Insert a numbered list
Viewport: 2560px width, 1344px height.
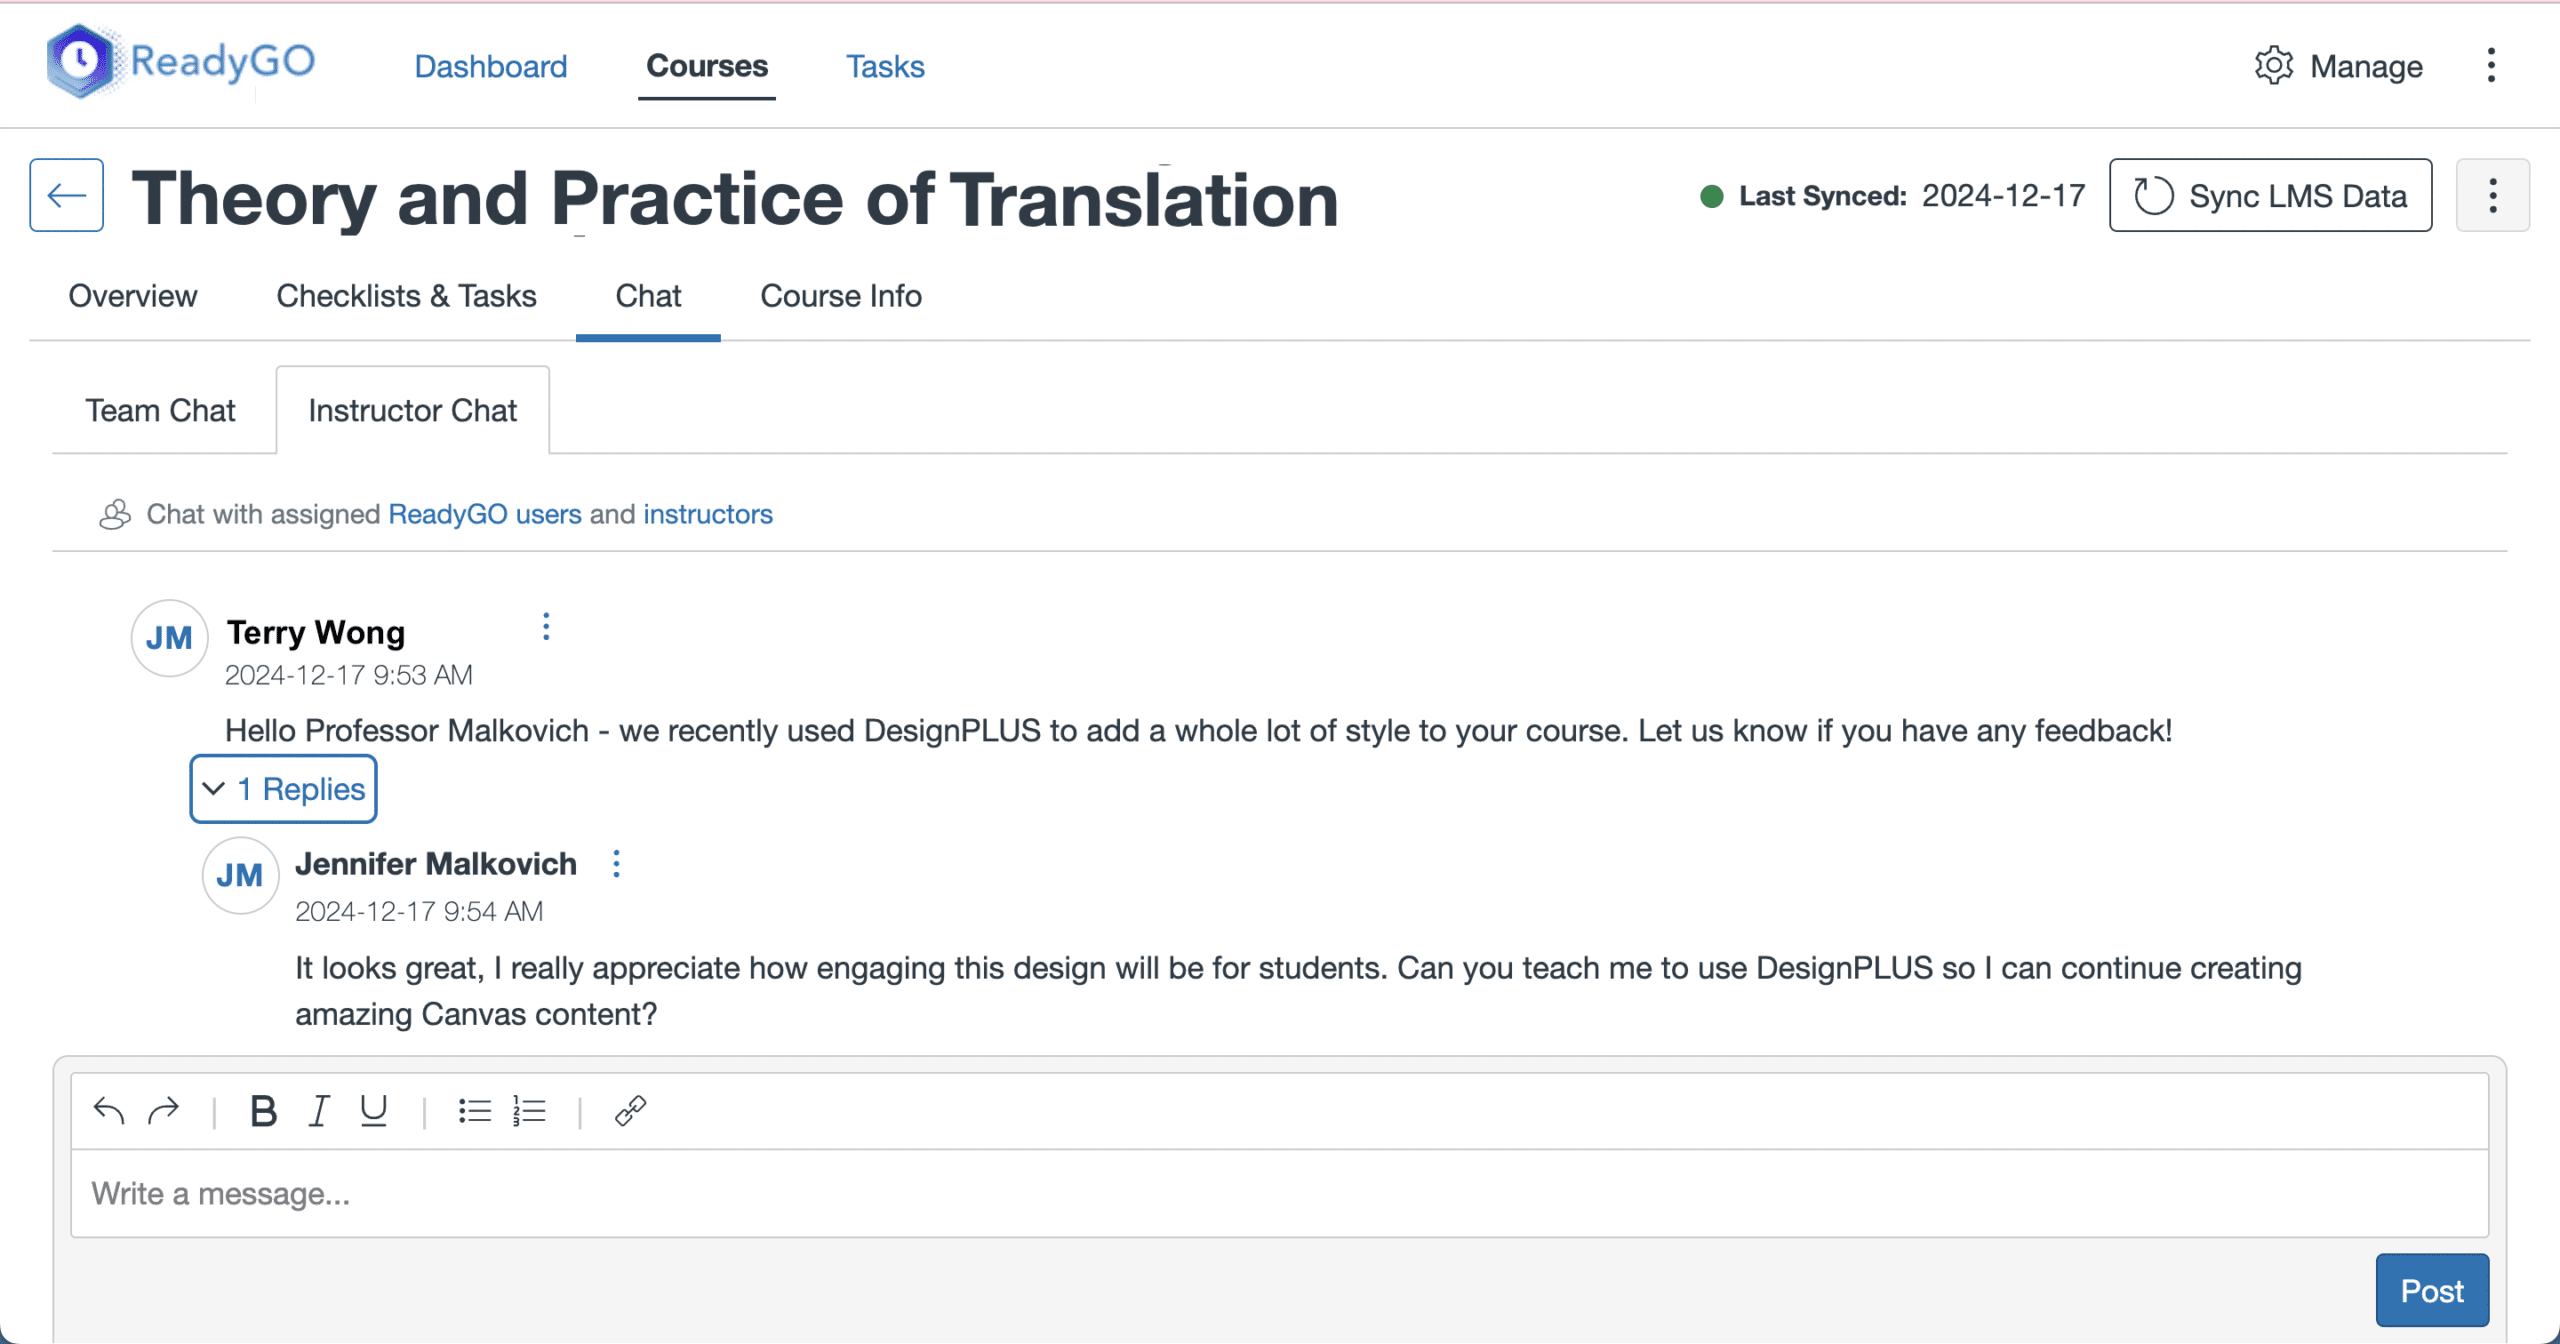[529, 1110]
